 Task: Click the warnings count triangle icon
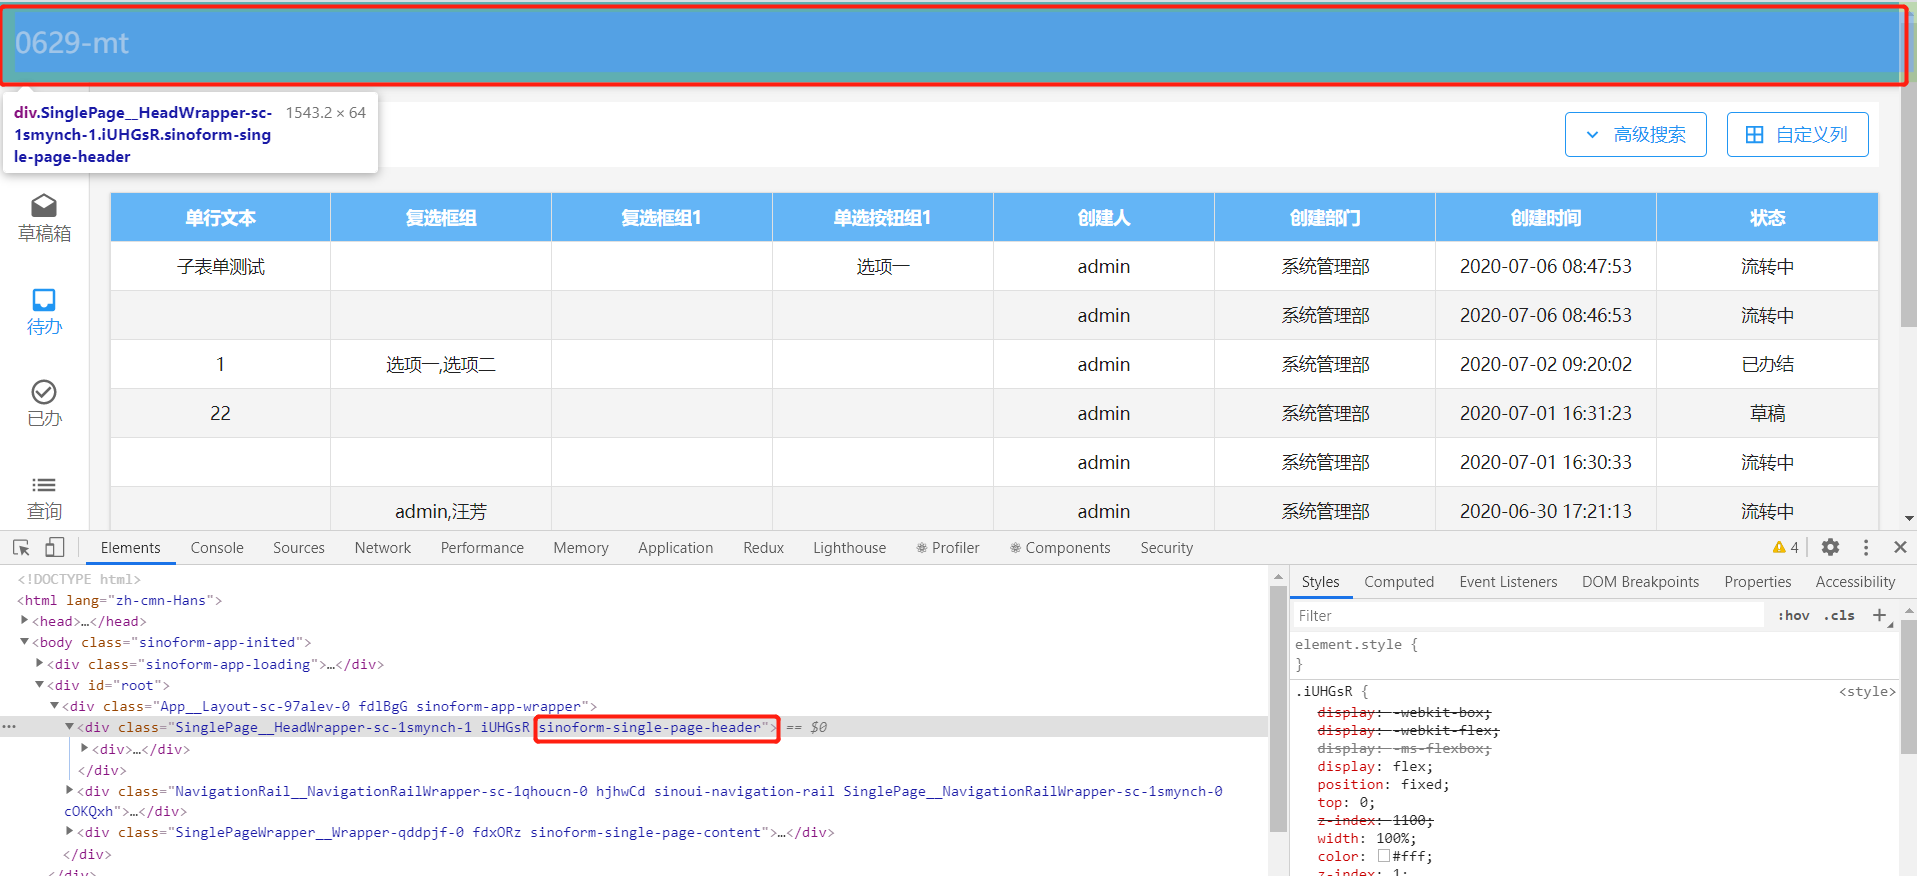click(x=1779, y=547)
